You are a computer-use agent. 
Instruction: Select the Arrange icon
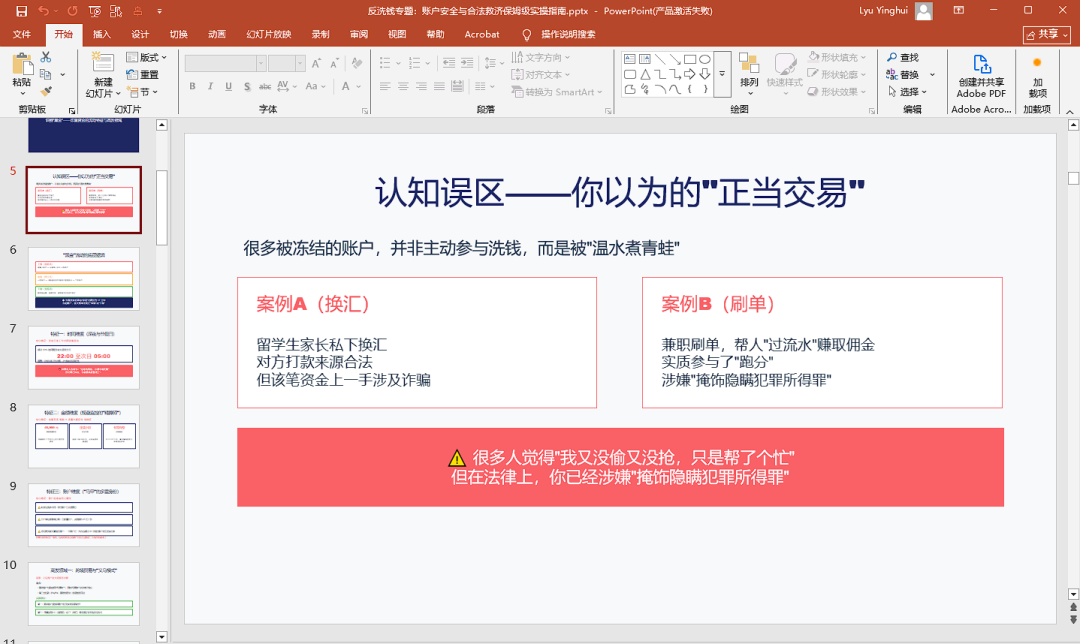tap(749, 65)
